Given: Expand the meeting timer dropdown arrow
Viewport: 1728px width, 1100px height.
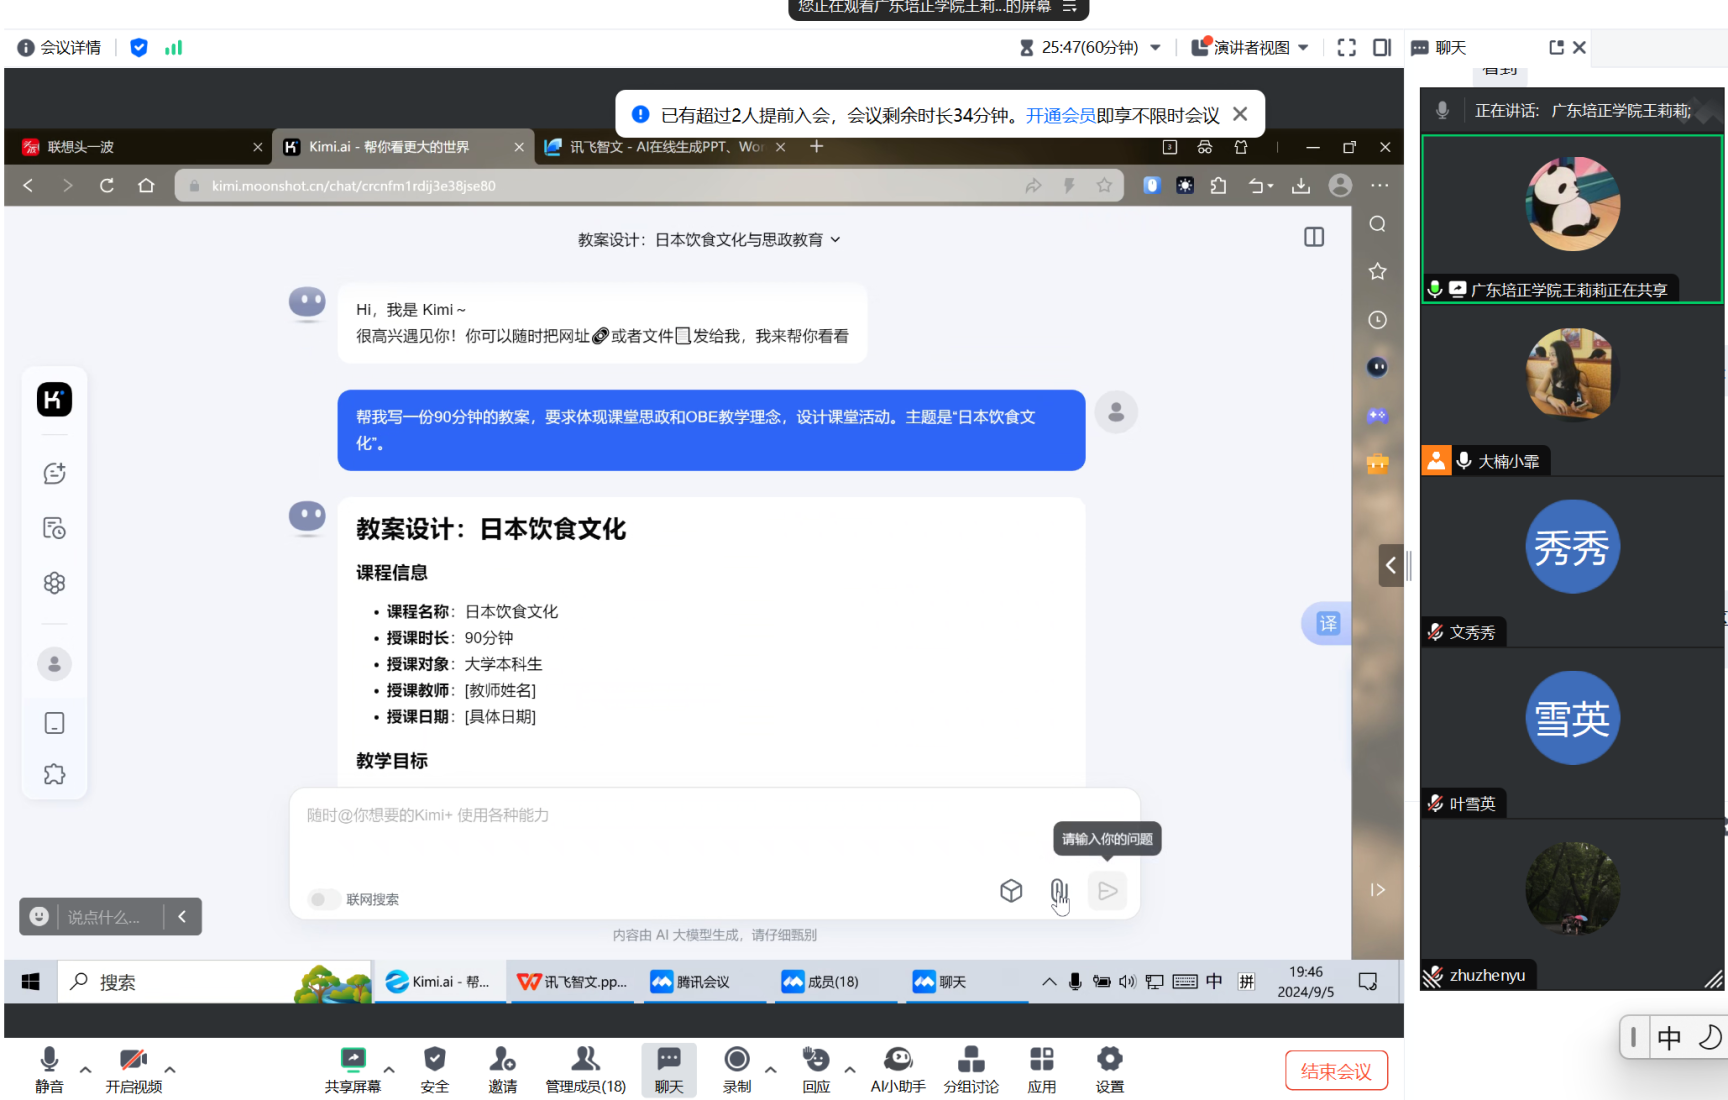Looking at the screenshot, I should pyautogui.click(x=1155, y=48).
